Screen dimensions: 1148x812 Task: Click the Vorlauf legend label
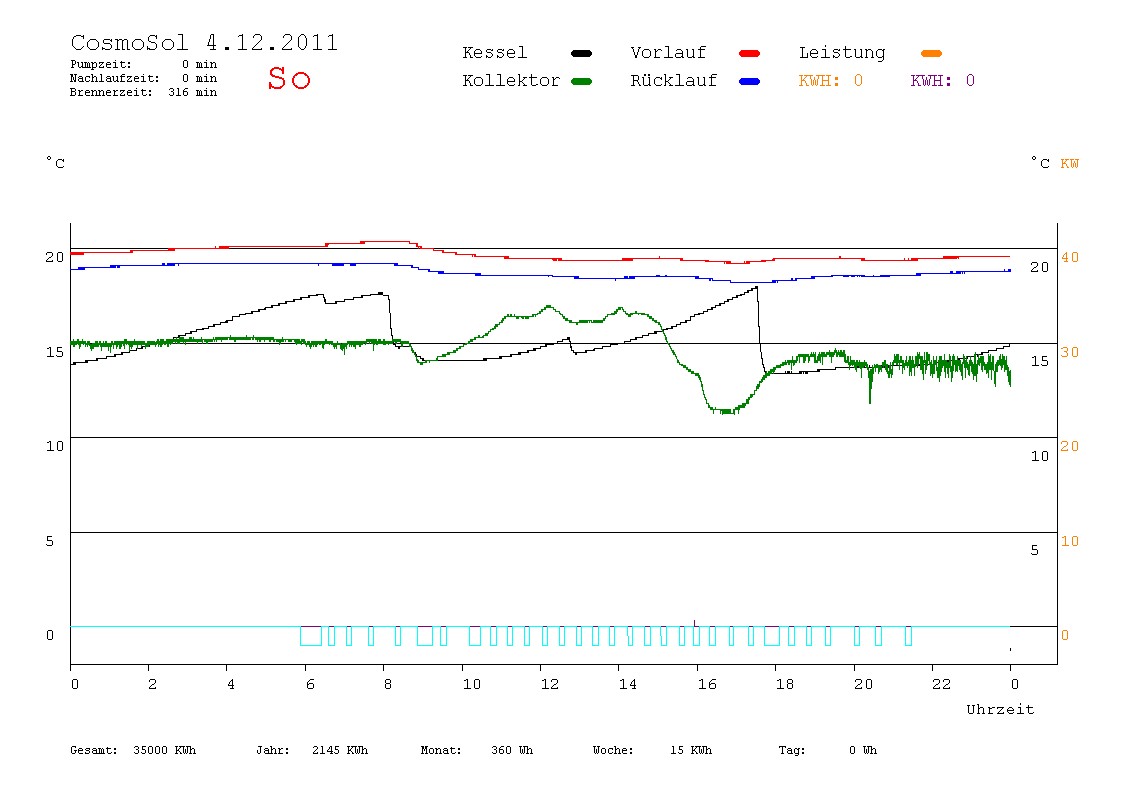pos(668,53)
